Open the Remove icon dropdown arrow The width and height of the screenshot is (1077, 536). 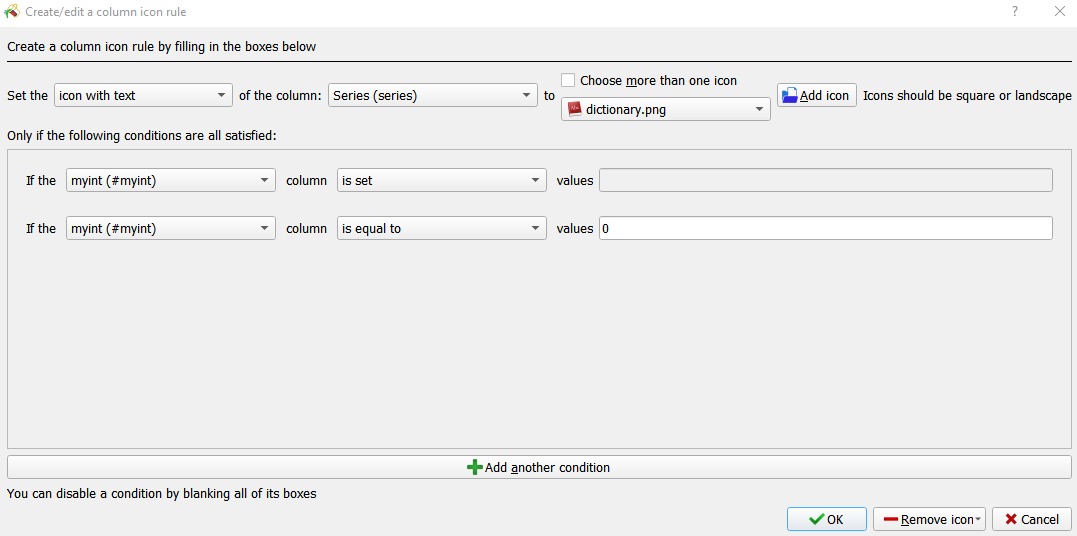(x=979, y=520)
